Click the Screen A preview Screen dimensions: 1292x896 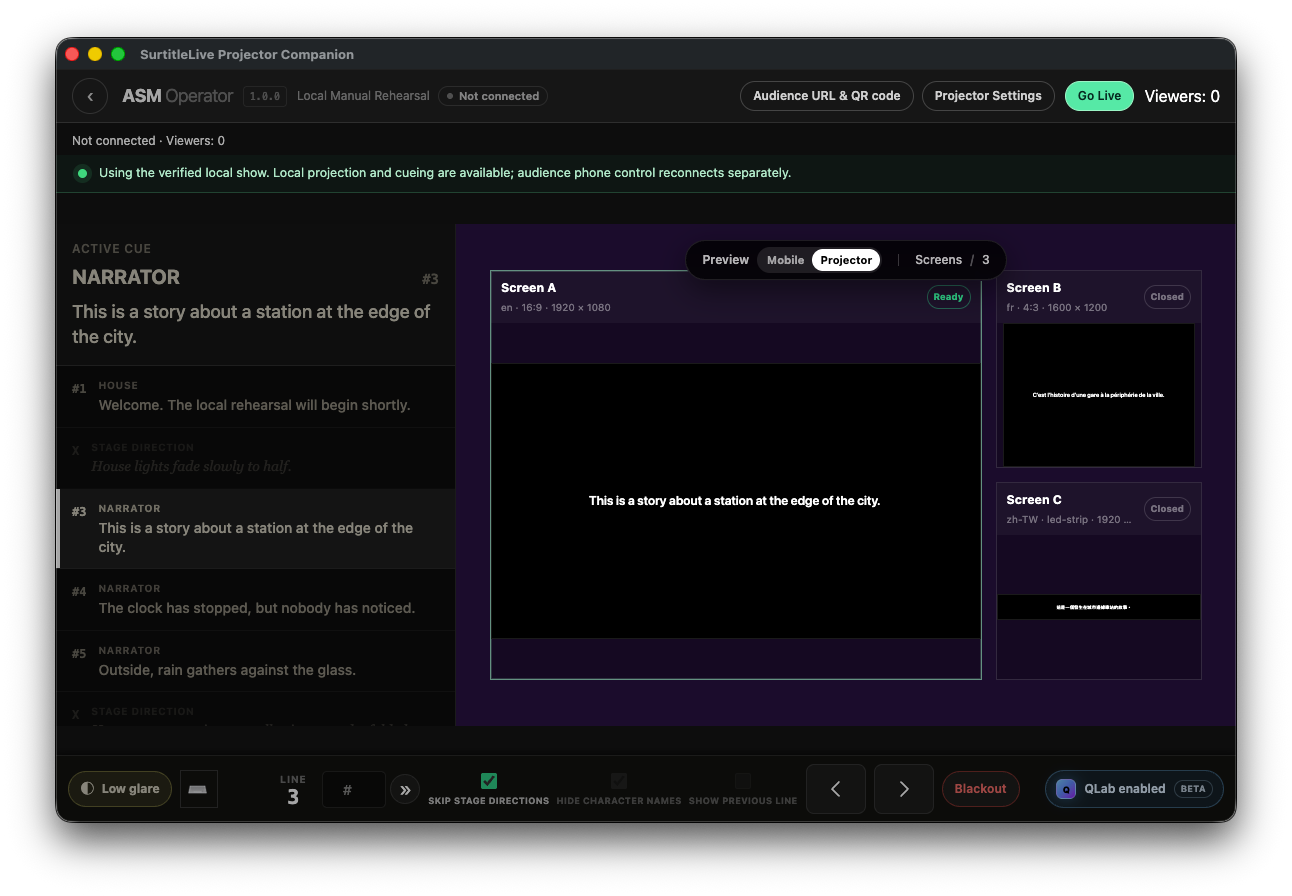pos(736,501)
